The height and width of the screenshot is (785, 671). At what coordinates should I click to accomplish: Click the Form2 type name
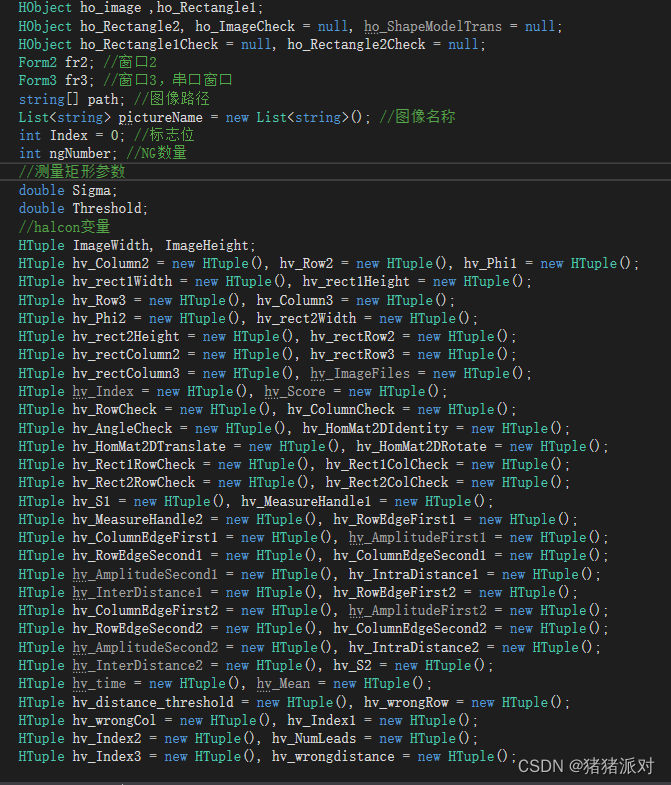point(38,63)
